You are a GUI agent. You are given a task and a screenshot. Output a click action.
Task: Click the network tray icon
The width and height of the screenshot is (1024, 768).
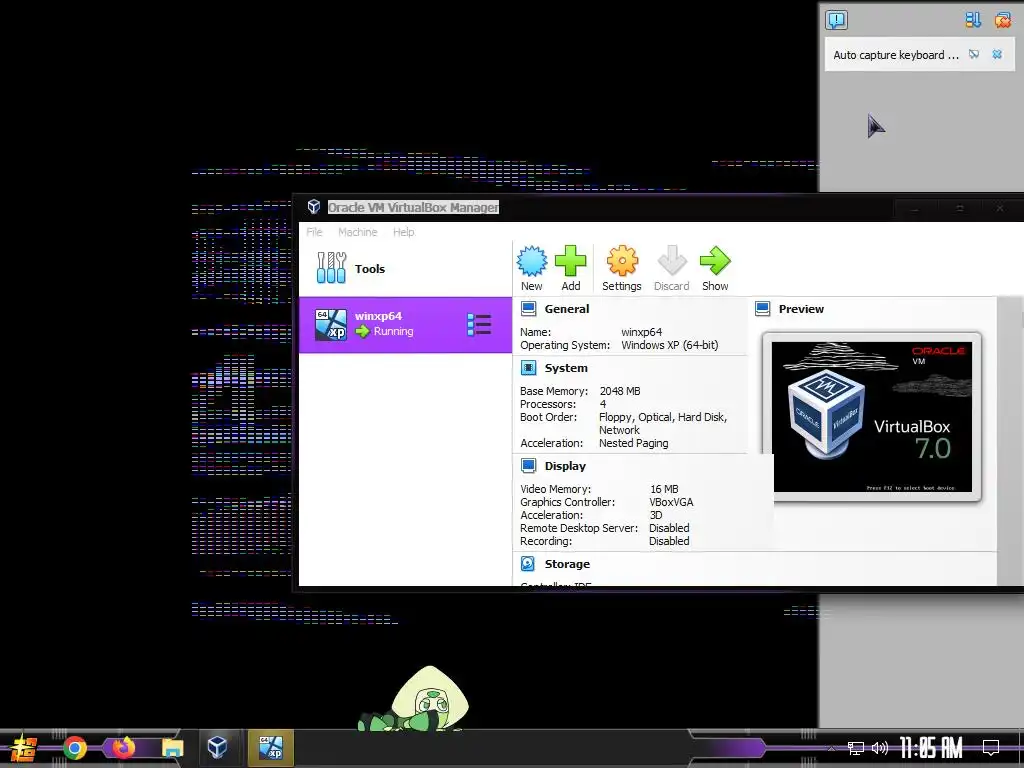tap(855, 748)
